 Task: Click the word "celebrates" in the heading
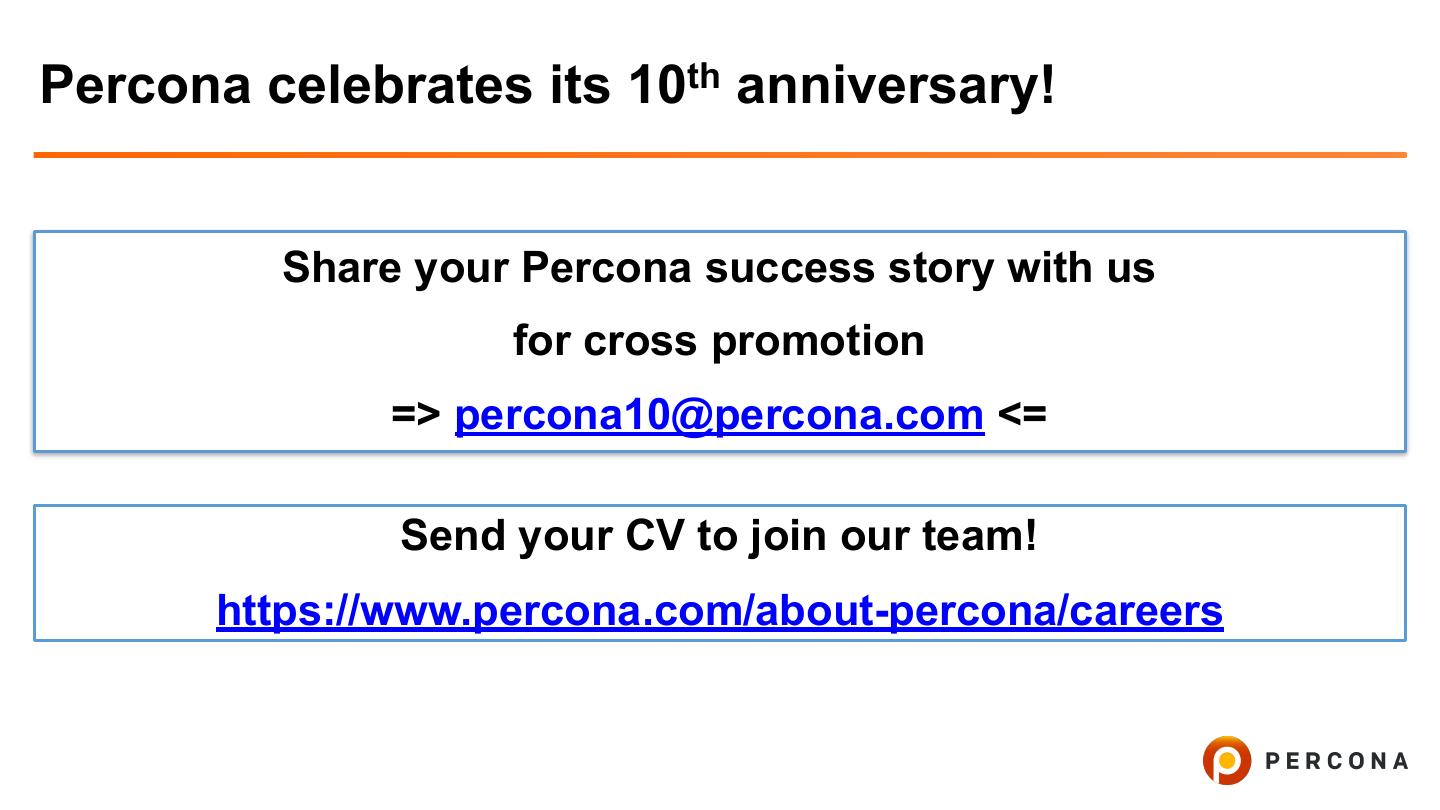click(400, 86)
